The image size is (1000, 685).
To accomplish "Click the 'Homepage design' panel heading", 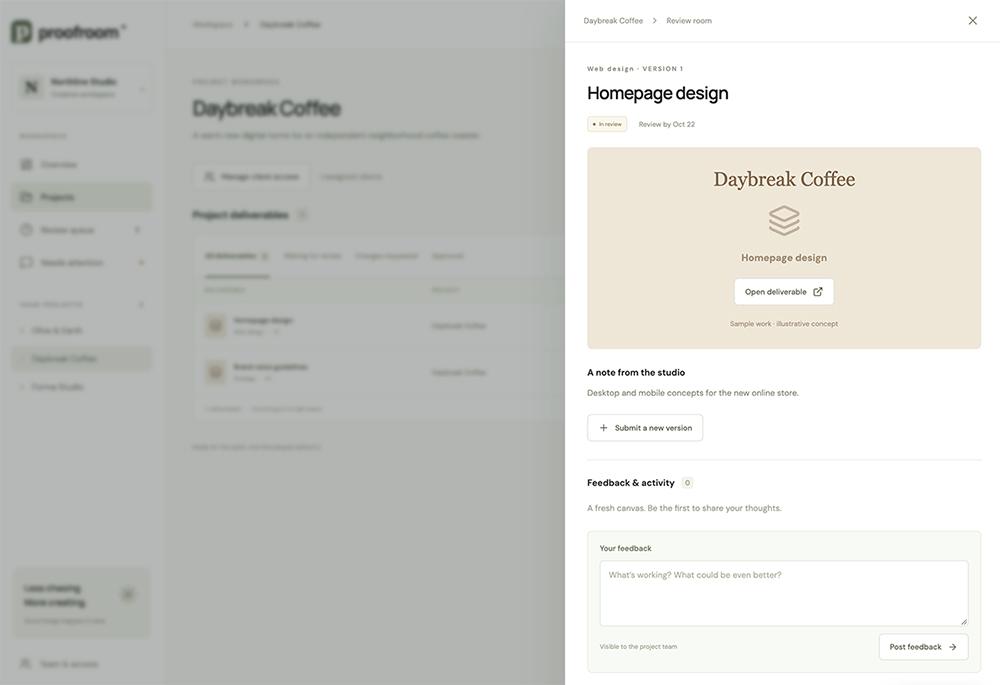I will click(x=658, y=93).
